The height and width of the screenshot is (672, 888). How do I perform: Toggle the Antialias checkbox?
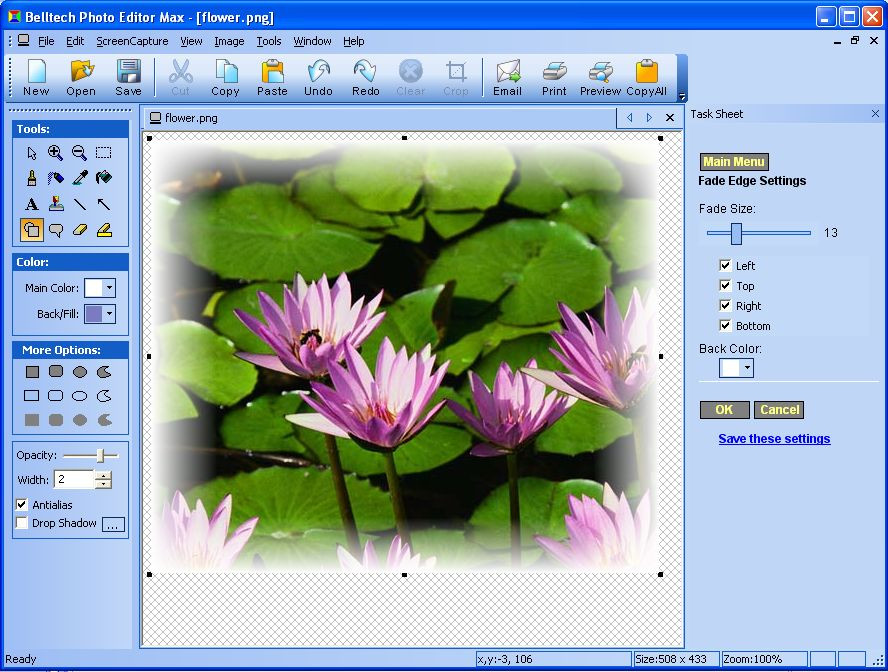(x=22, y=504)
